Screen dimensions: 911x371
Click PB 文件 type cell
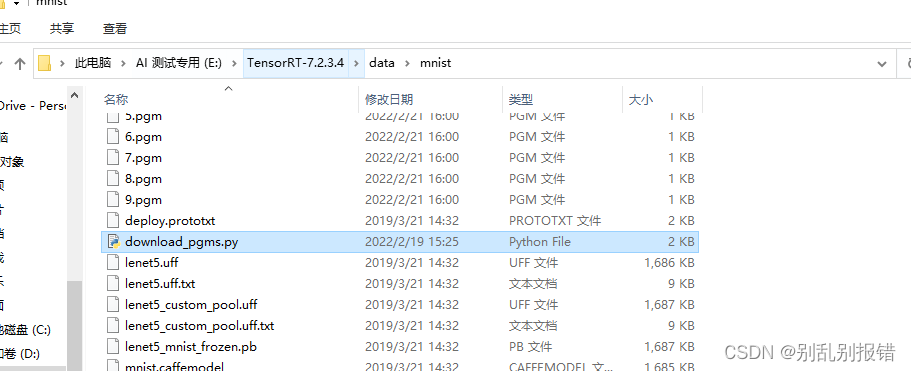pos(530,347)
